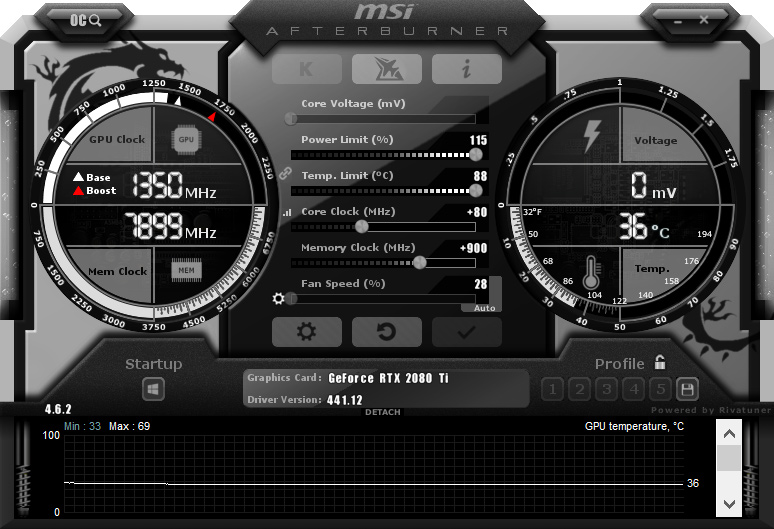Click the GeForce RTX 2080 Ti card name

coord(388,378)
